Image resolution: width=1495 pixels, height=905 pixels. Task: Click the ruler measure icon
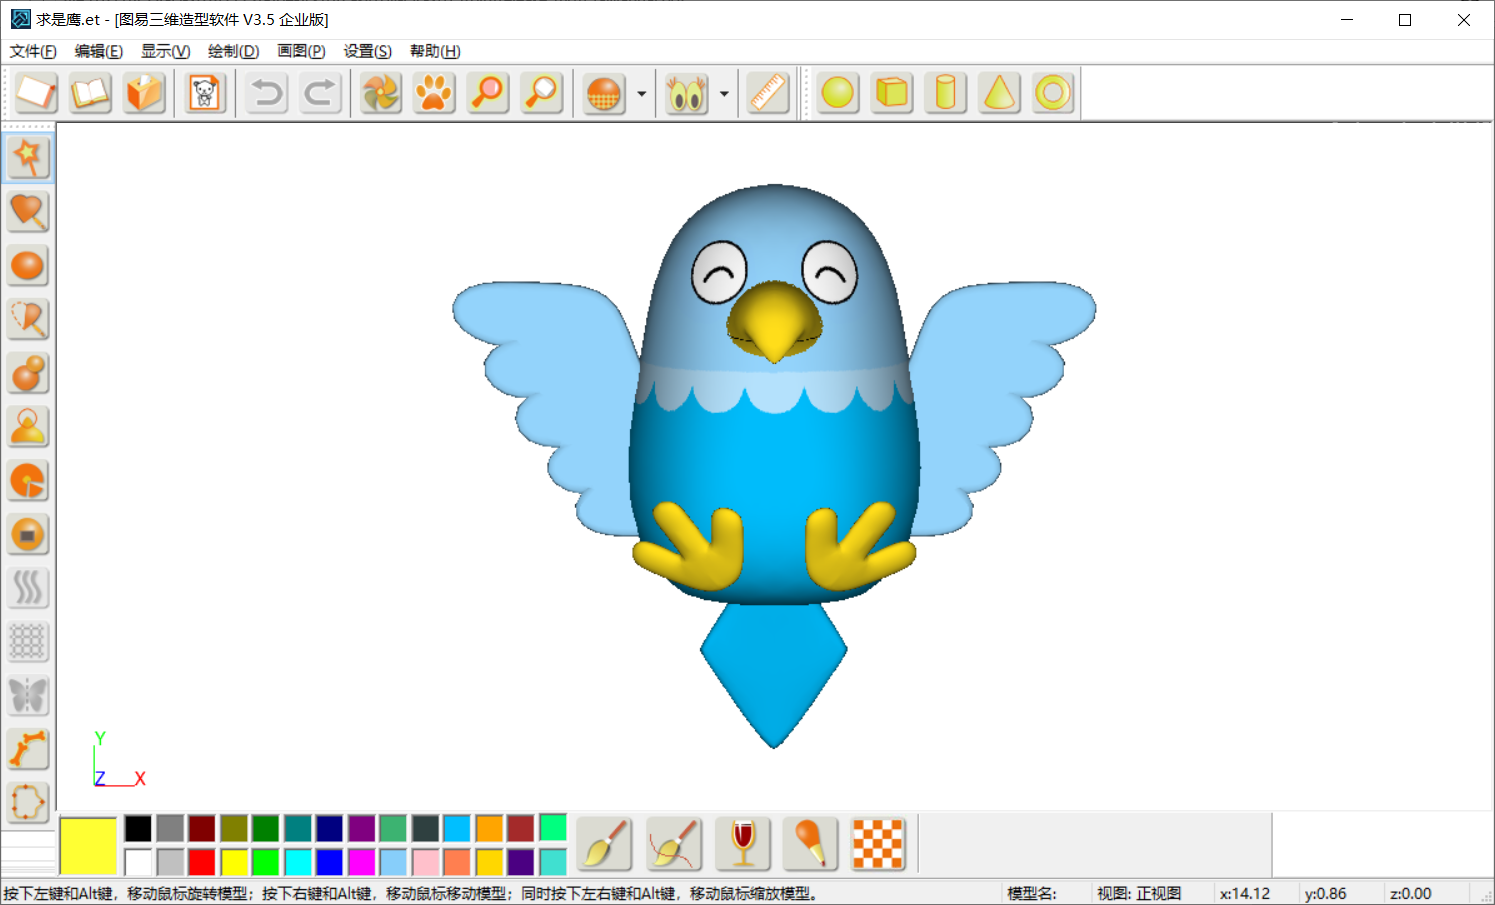click(769, 94)
